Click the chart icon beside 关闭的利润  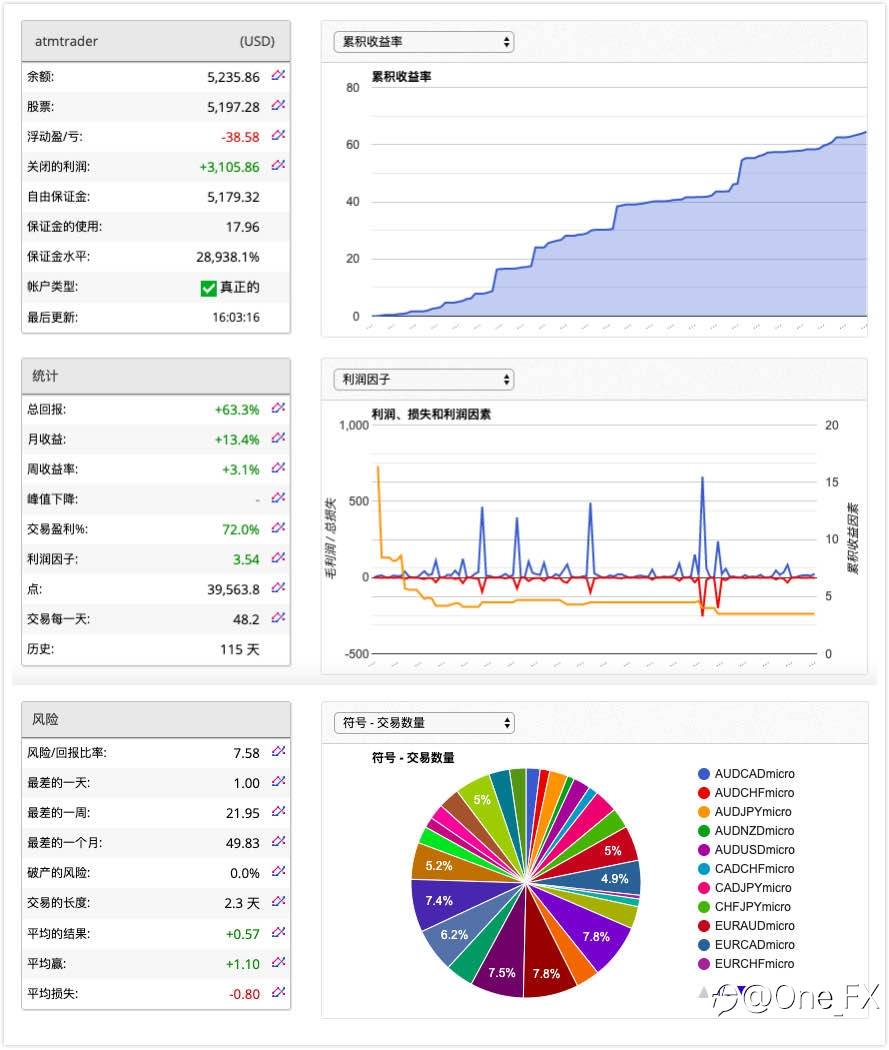(278, 165)
